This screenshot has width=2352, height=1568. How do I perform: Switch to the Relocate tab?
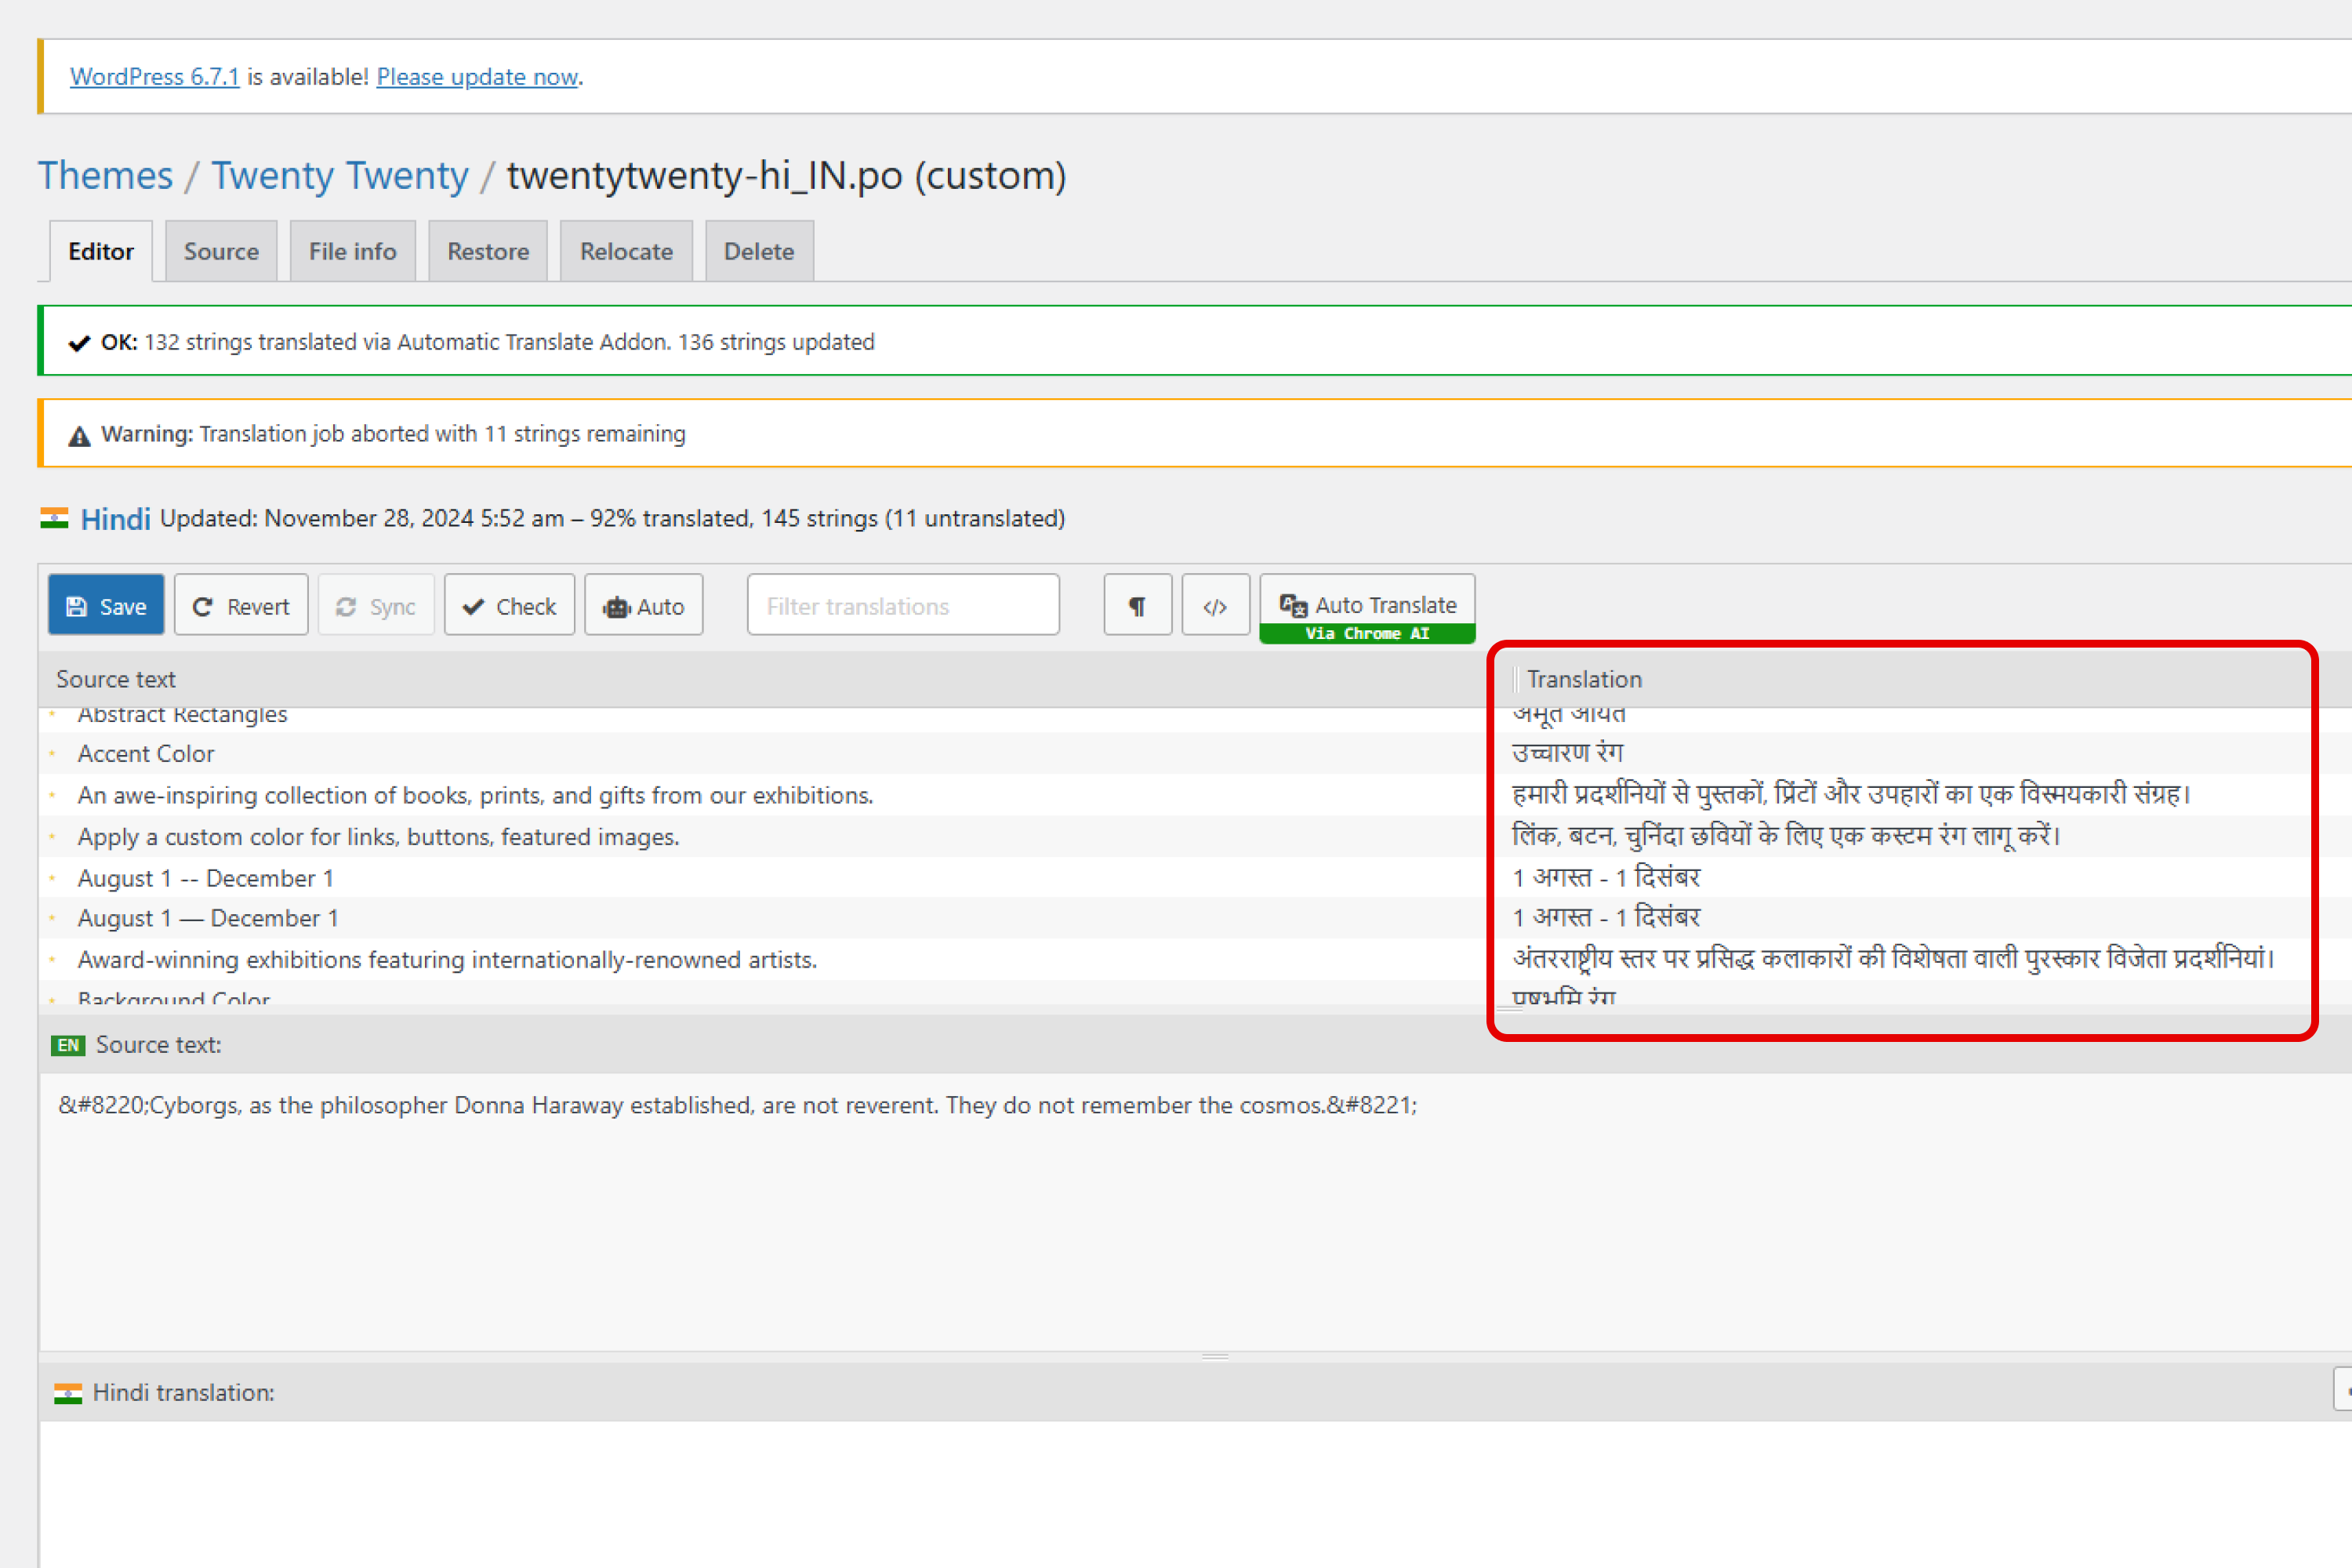(626, 251)
